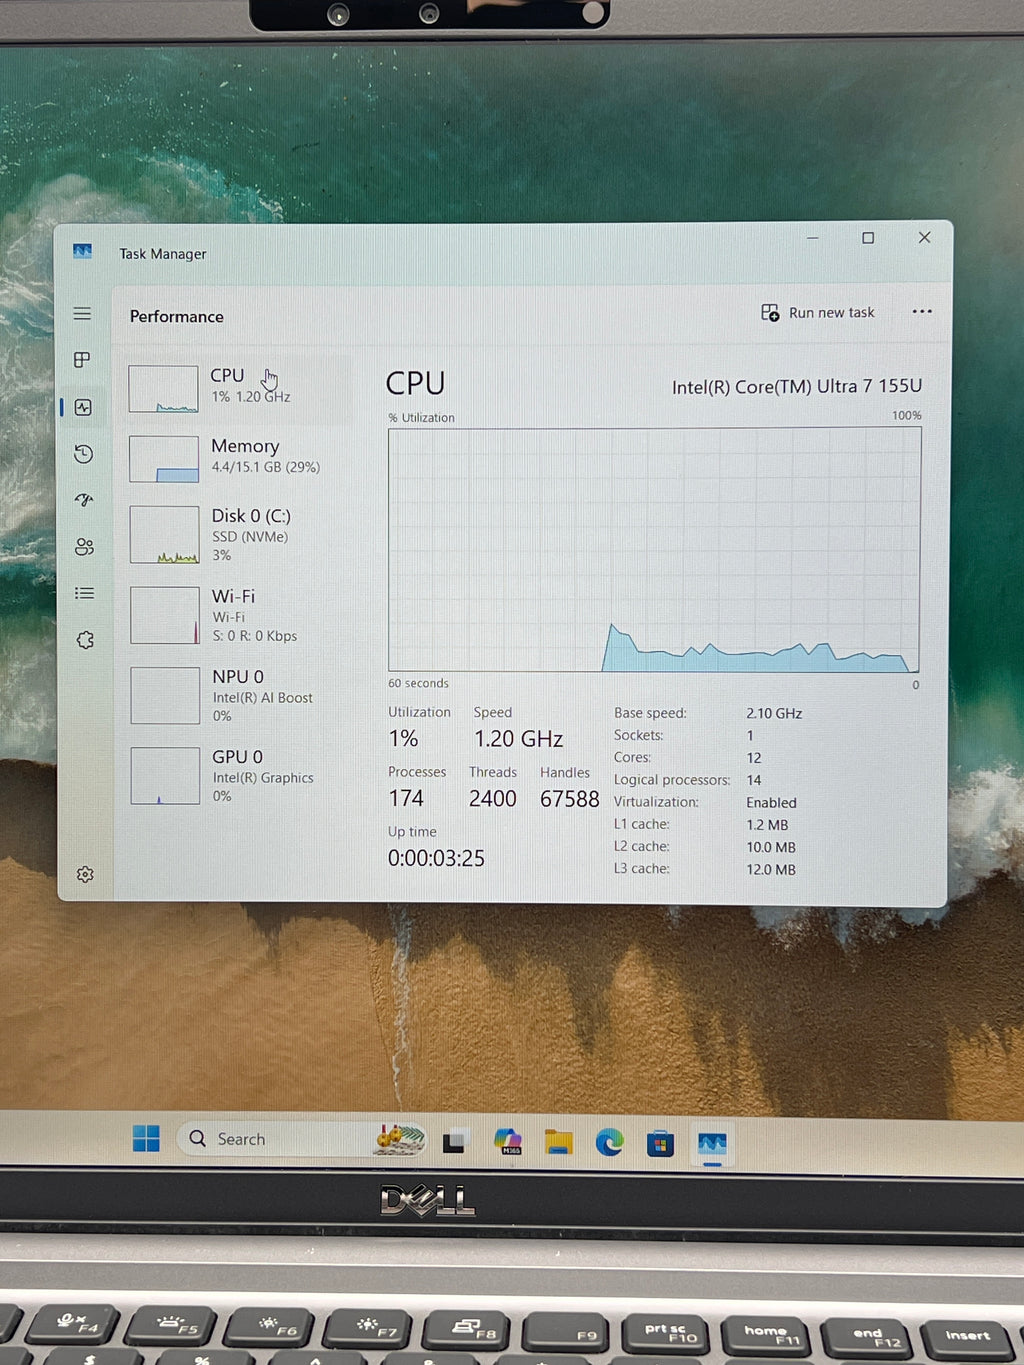Screen dimensions: 1024x1365
Task: Click the CPU mini graph thumbnail
Action: click(x=163, y=389)
